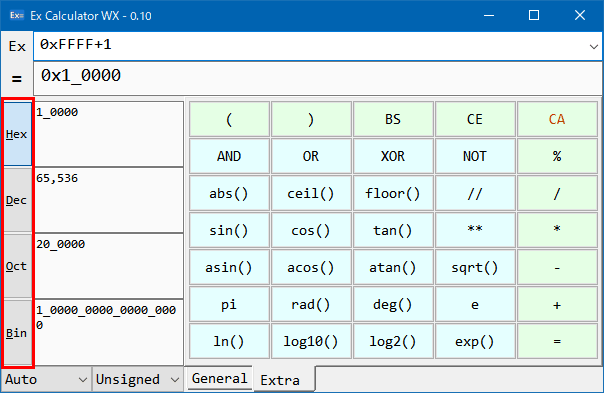Insert the ln() function

[x=229, y=341]
